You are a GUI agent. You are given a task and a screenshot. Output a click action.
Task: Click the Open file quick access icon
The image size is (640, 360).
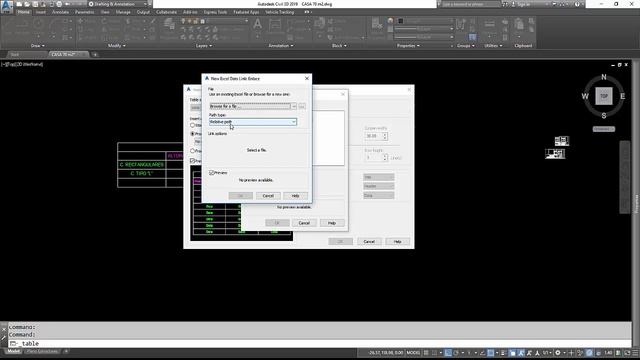[x=27, y=4]
